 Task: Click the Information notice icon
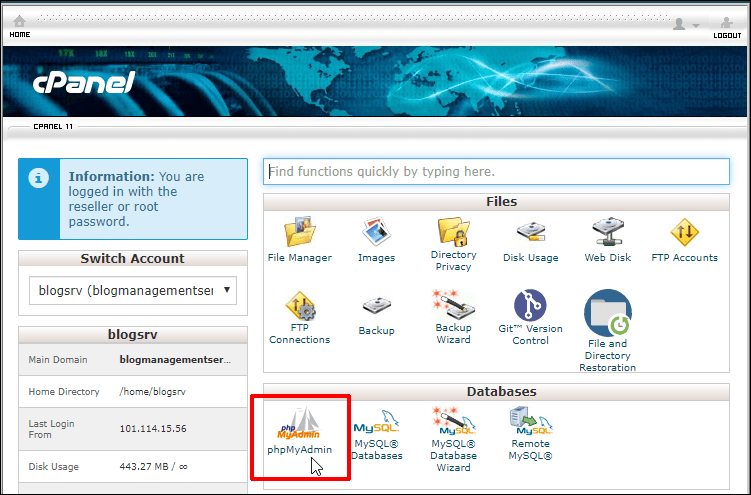39,178
